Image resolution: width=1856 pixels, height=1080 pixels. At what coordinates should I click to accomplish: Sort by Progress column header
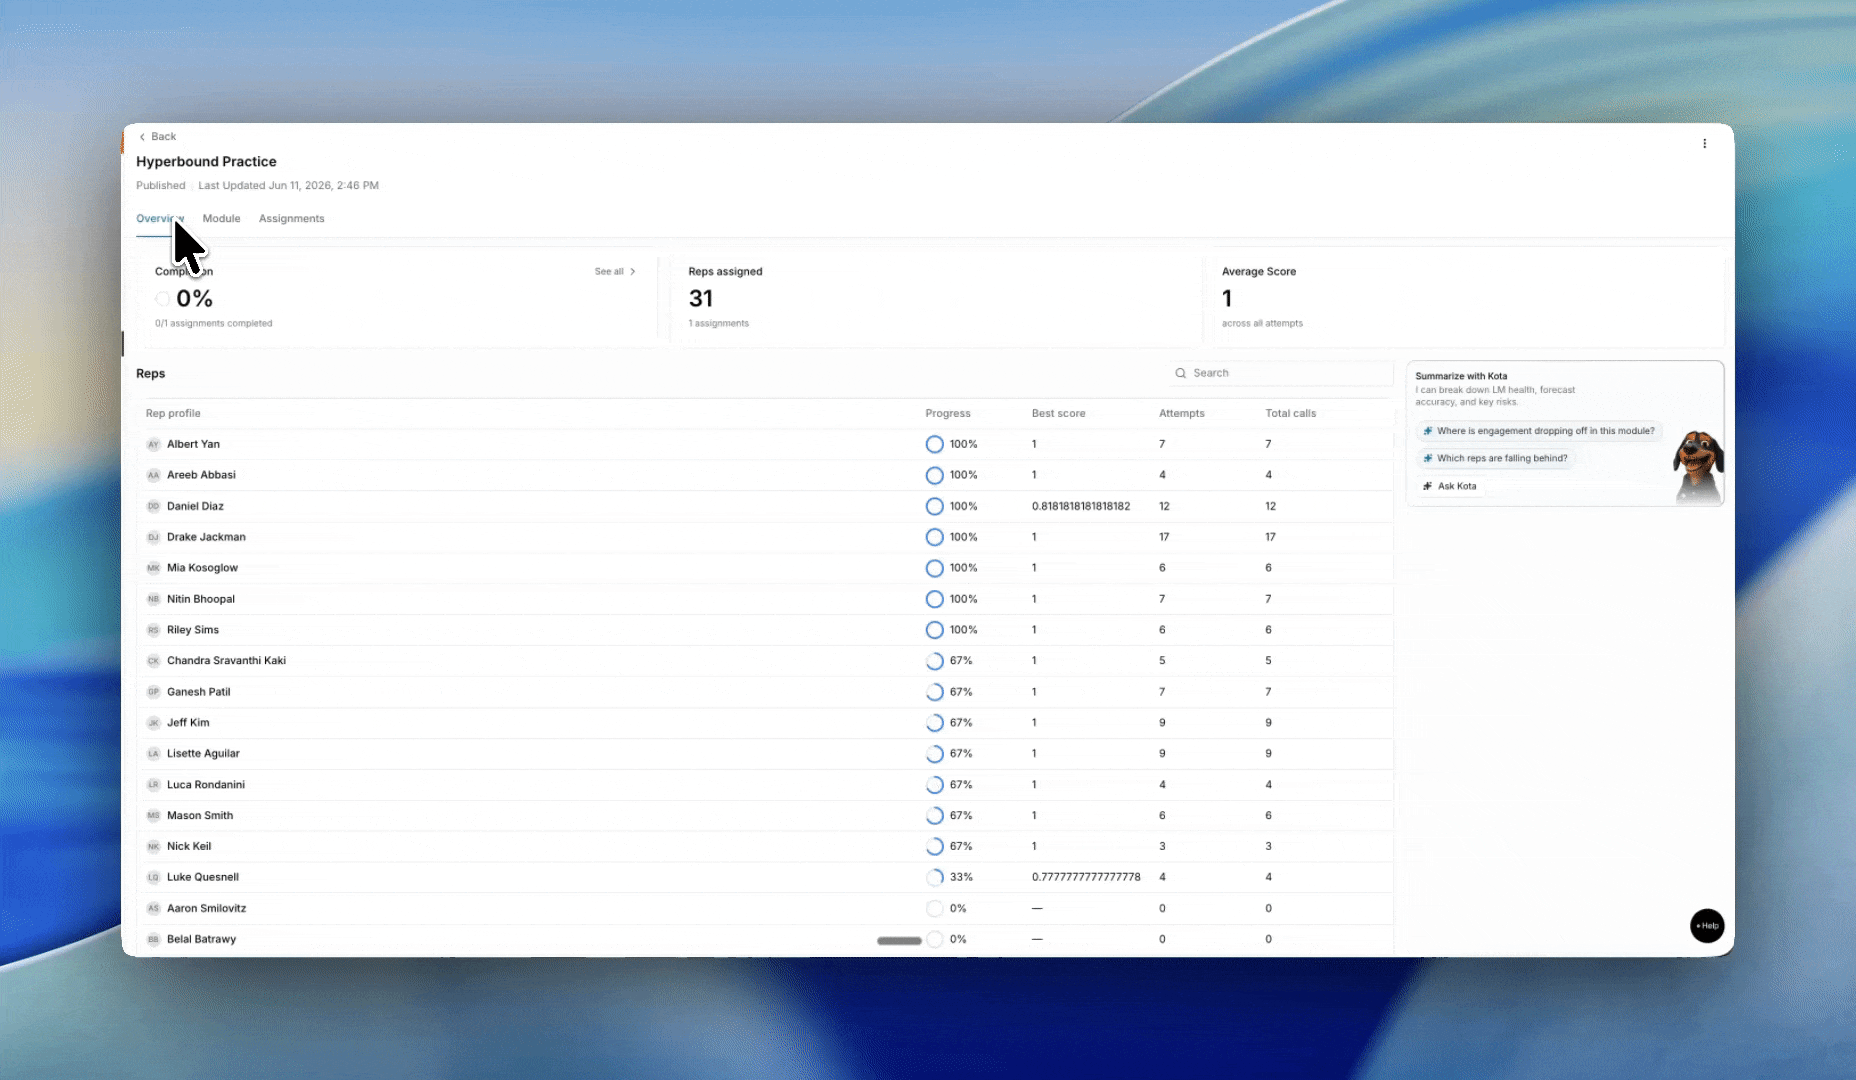pos(947,413)
